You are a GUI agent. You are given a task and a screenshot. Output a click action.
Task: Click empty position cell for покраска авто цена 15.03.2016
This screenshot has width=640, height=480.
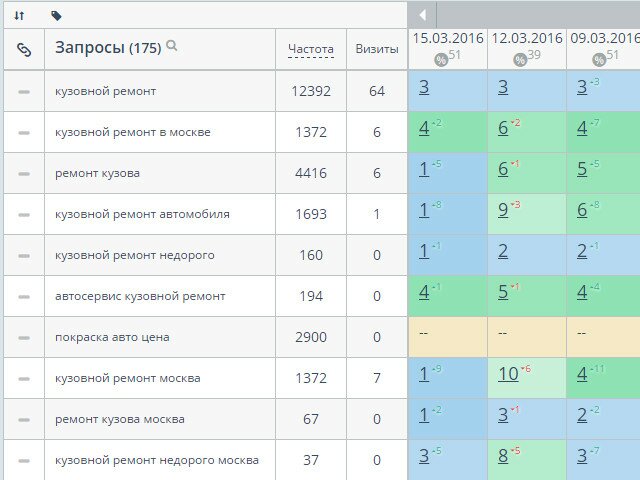click(x=448, y=337)
